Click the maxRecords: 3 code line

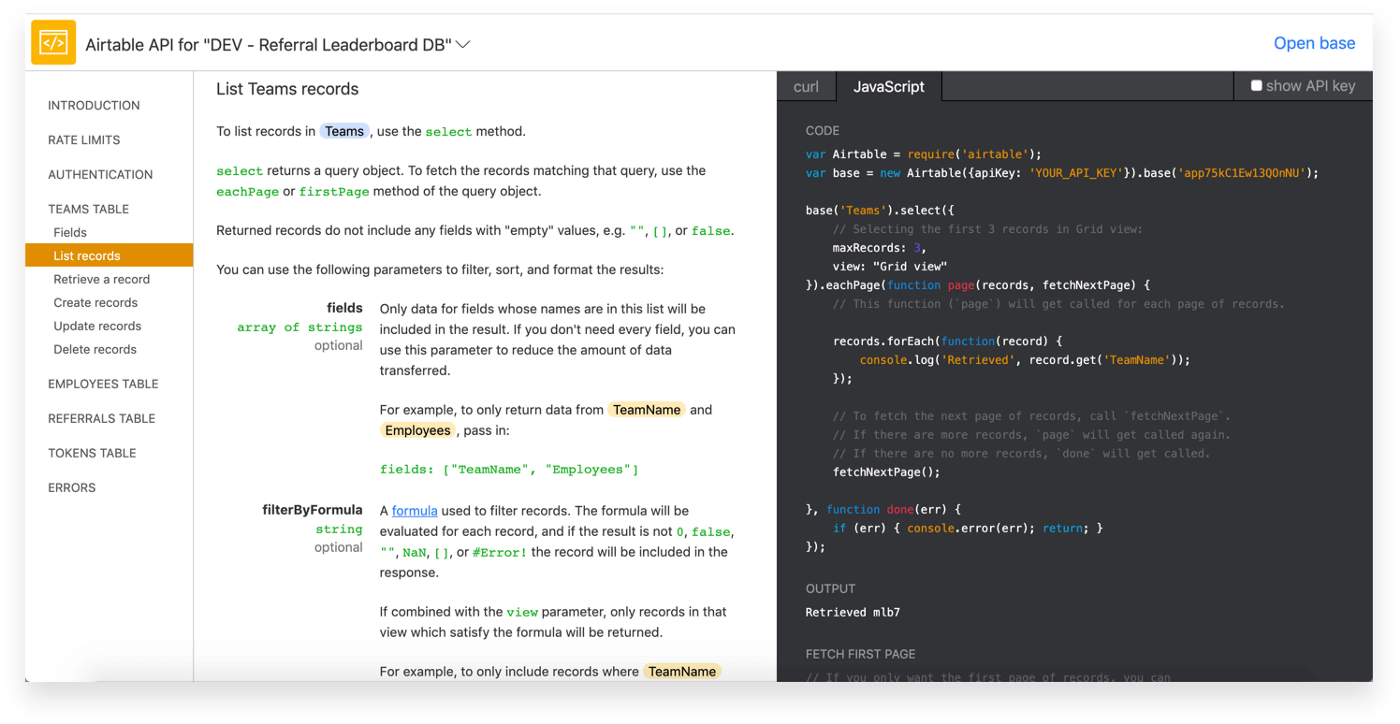880,248
